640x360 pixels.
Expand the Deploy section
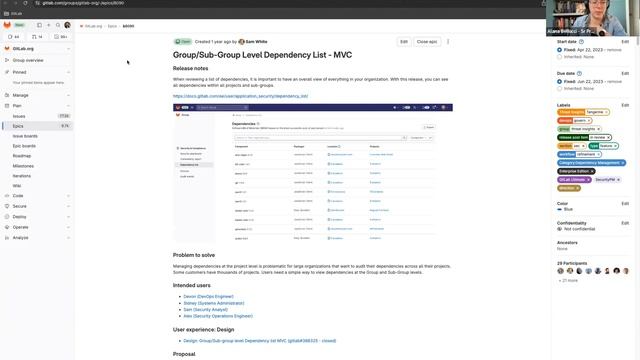pyautogui.click(x=37, y=217)
